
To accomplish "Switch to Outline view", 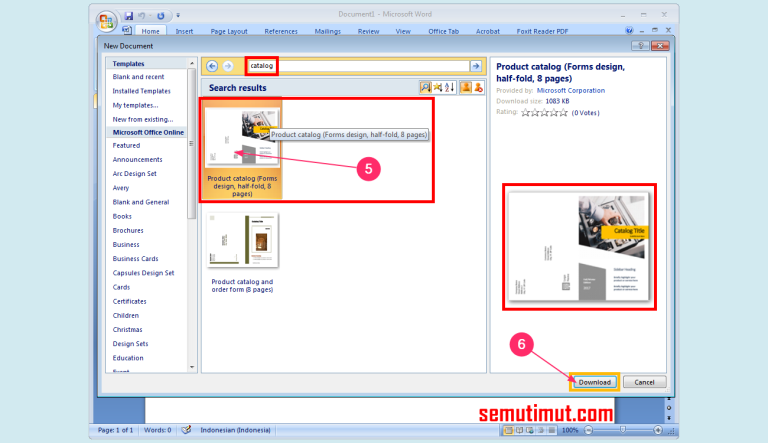I will point(541,430).
